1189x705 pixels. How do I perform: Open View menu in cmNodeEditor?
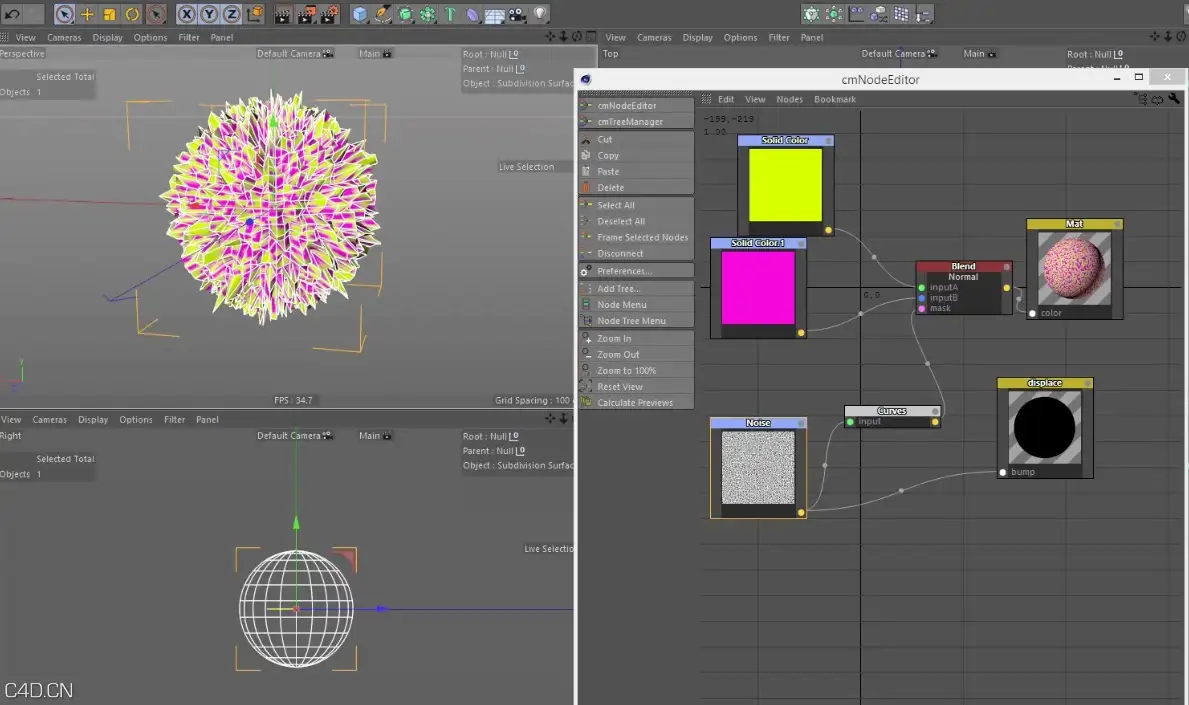tap(754, 99)
